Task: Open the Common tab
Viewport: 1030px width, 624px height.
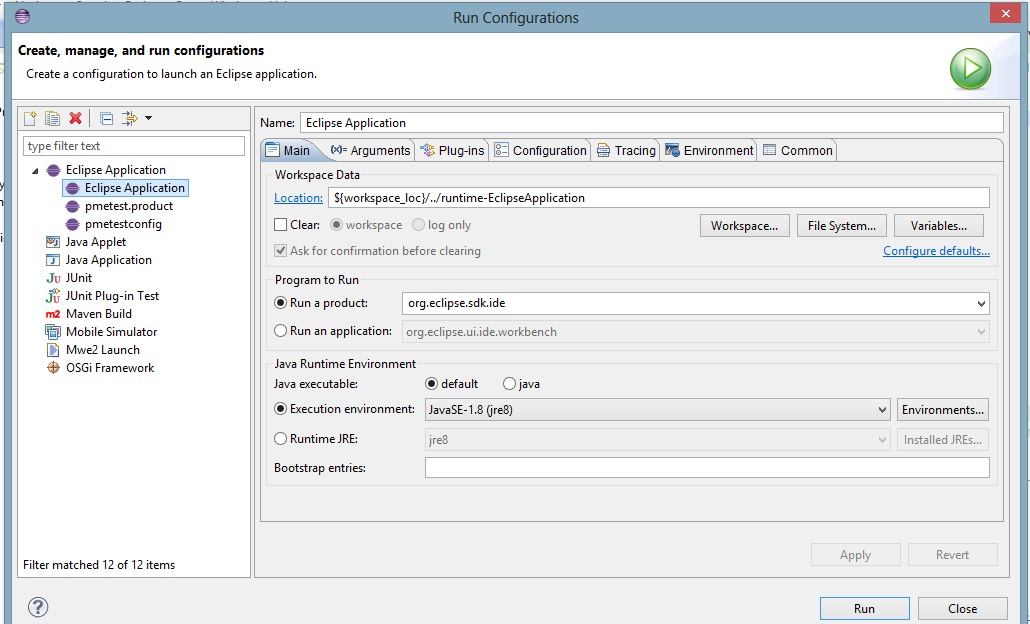Action: click(797, 150)
